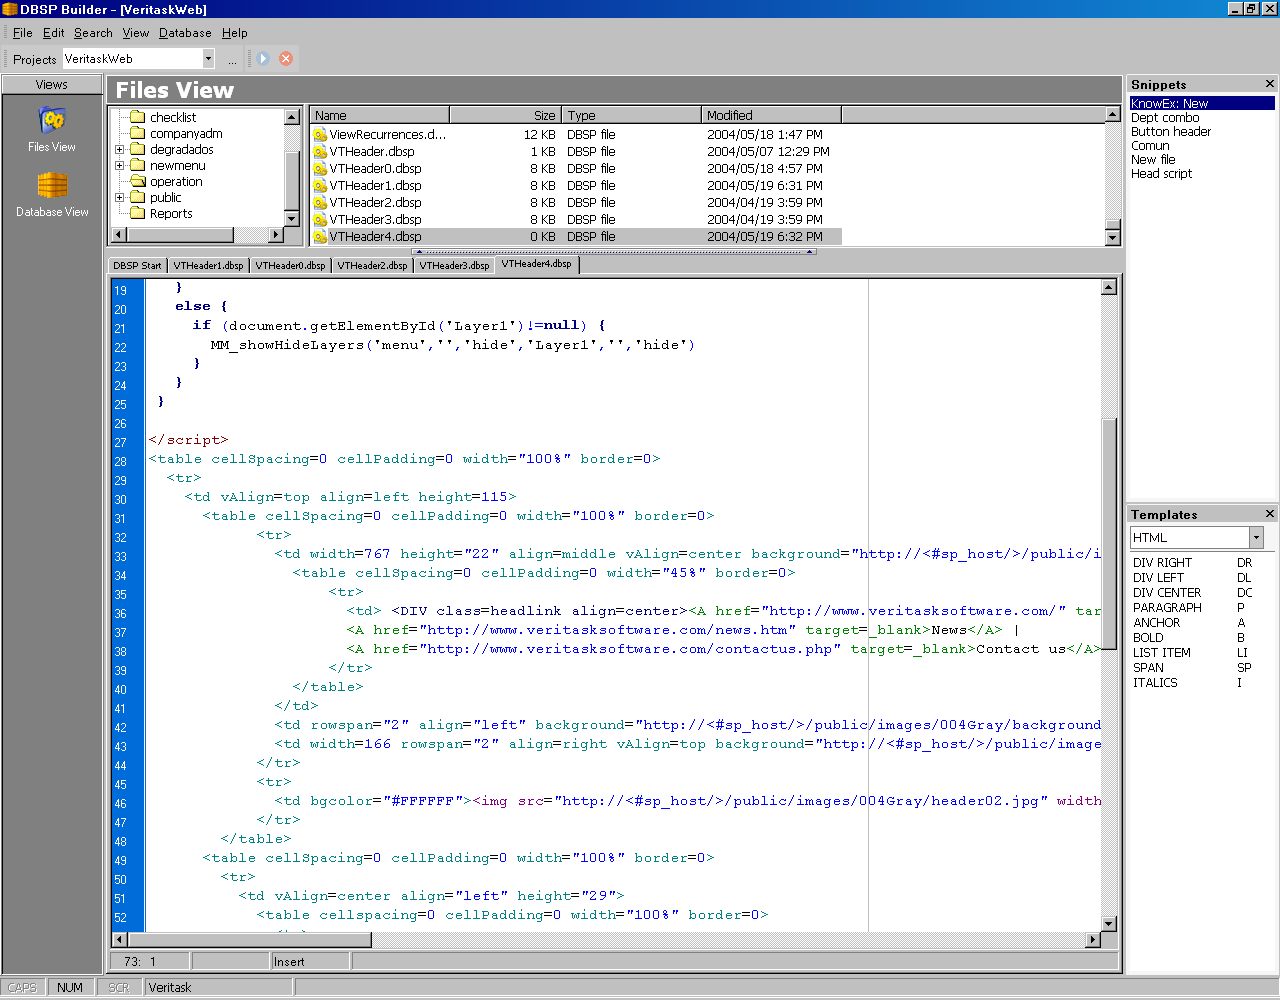1280x1000 pixels.
Task: Select the KnowEx: New snippet
Action: click(x=1202, y=103)
